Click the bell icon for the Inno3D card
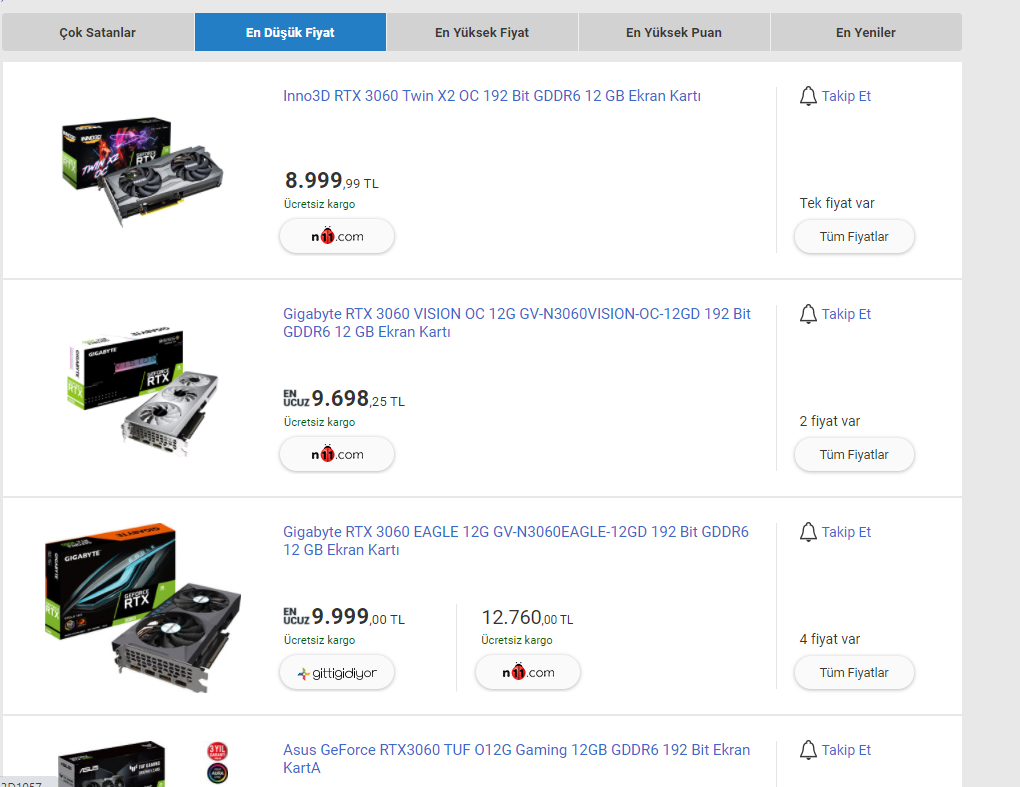 point(808,96)
